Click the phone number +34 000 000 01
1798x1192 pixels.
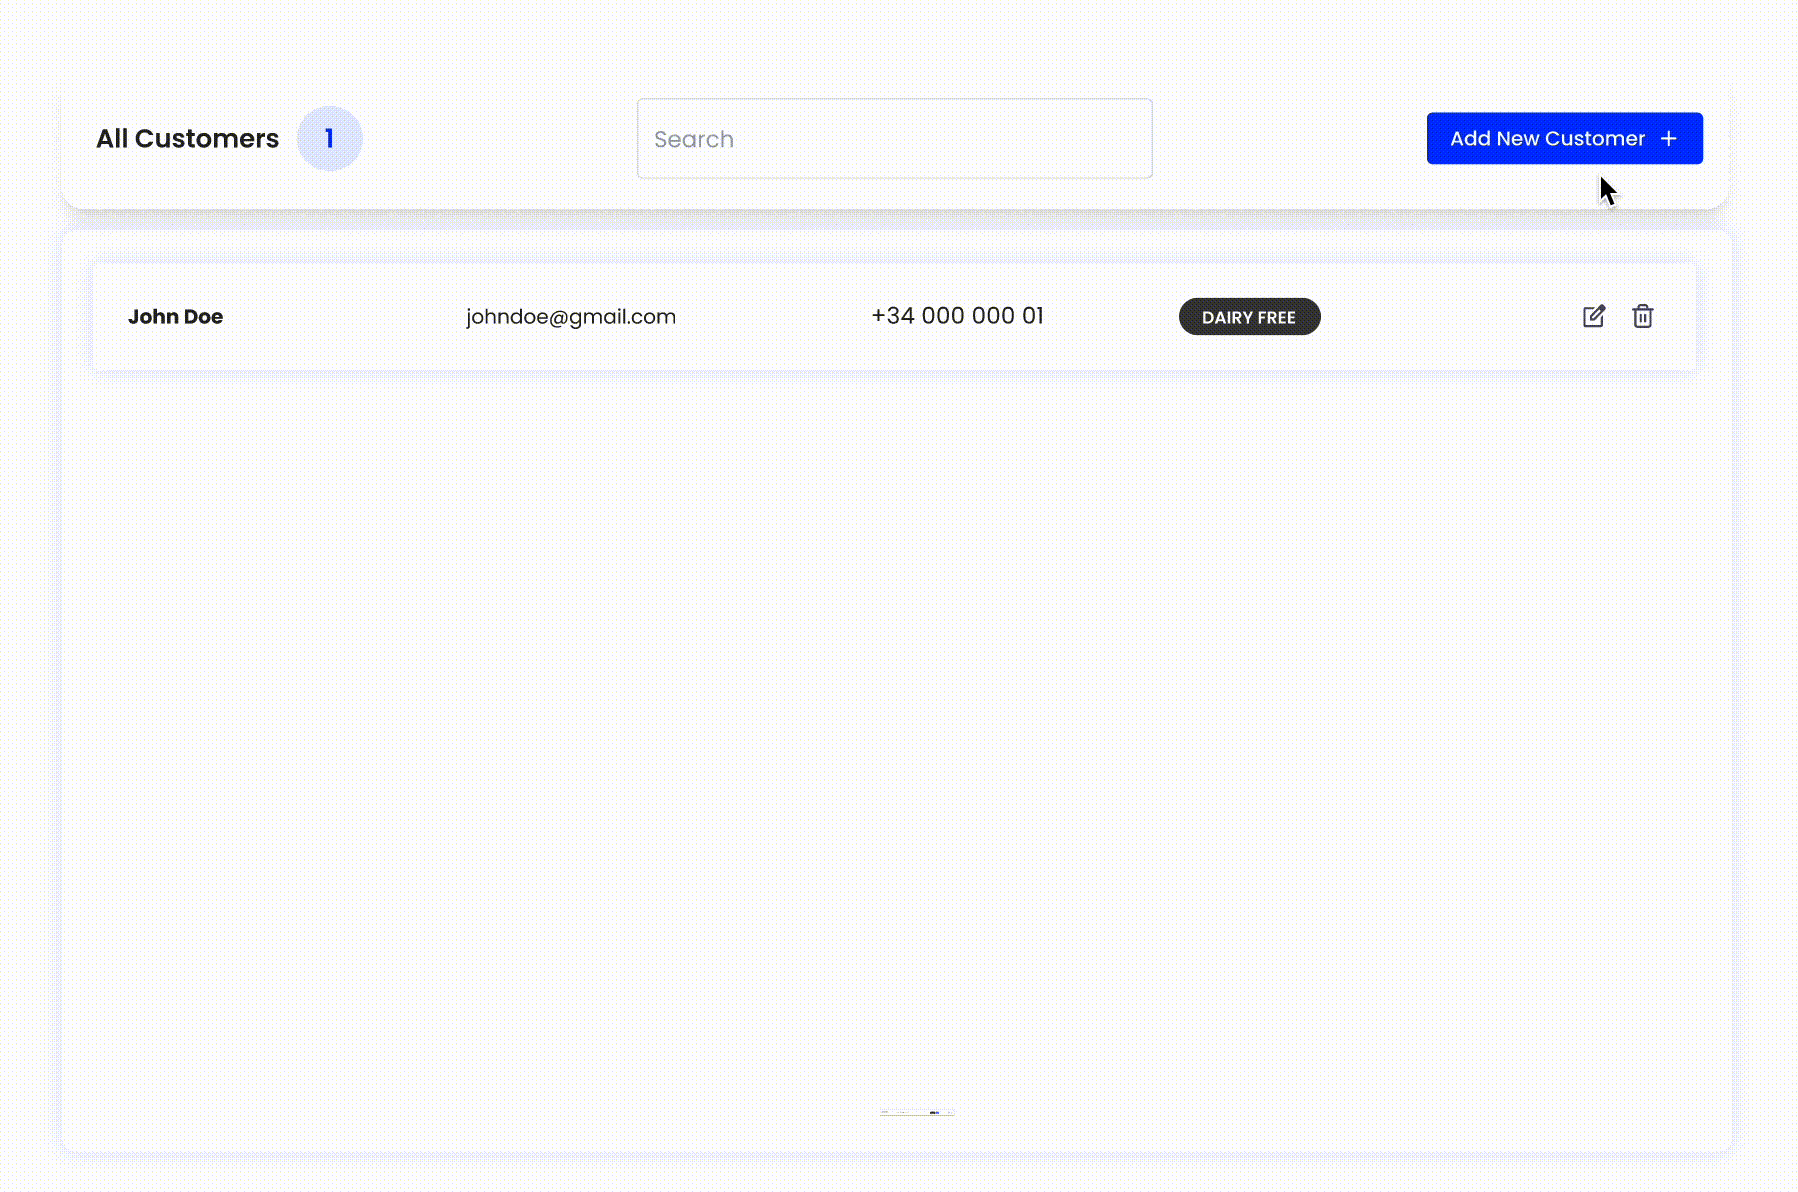(957, 315)
